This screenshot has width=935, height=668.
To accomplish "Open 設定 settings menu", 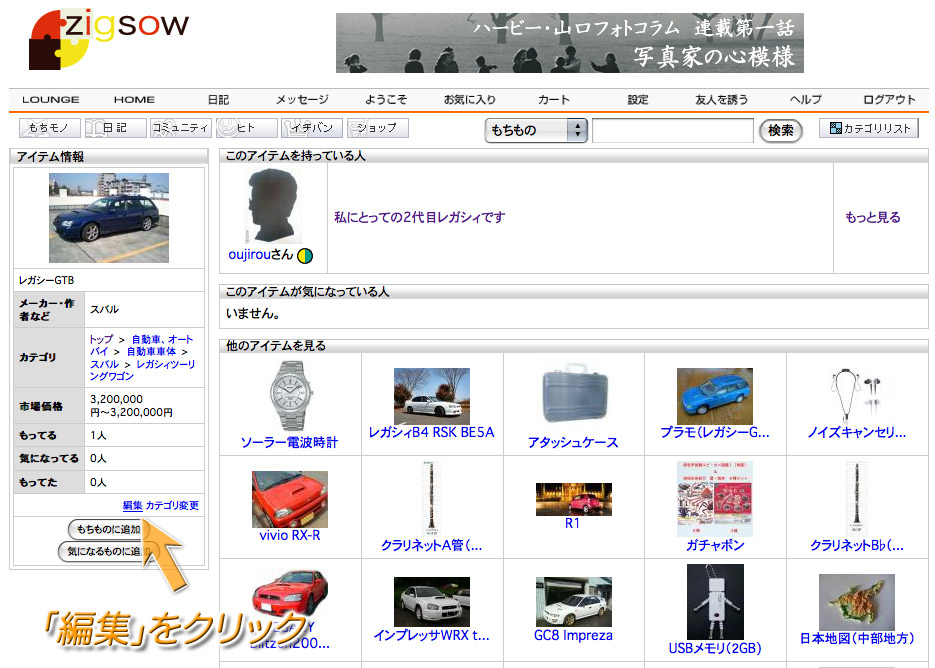I will coord(637,100).
